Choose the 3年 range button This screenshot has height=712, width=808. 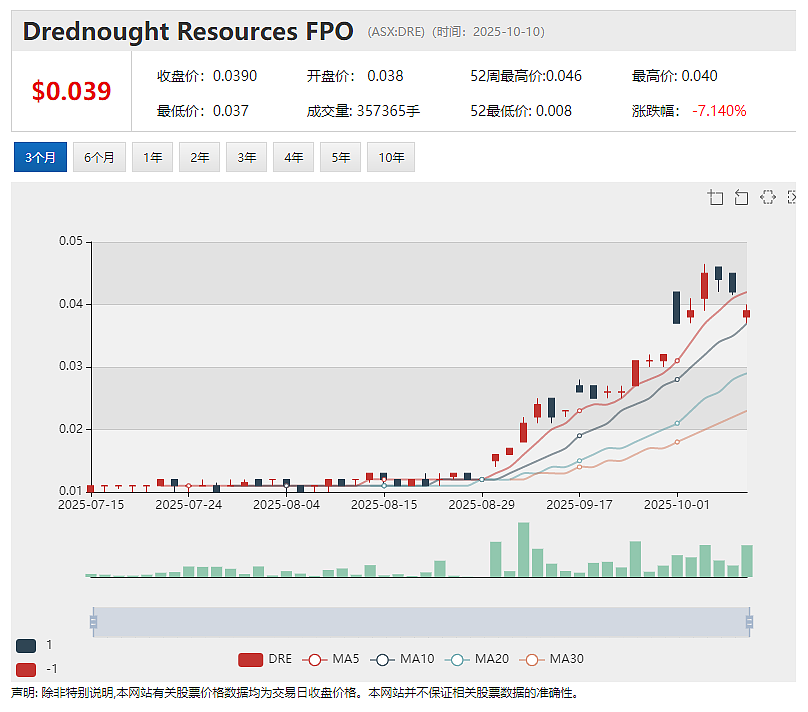246,157
